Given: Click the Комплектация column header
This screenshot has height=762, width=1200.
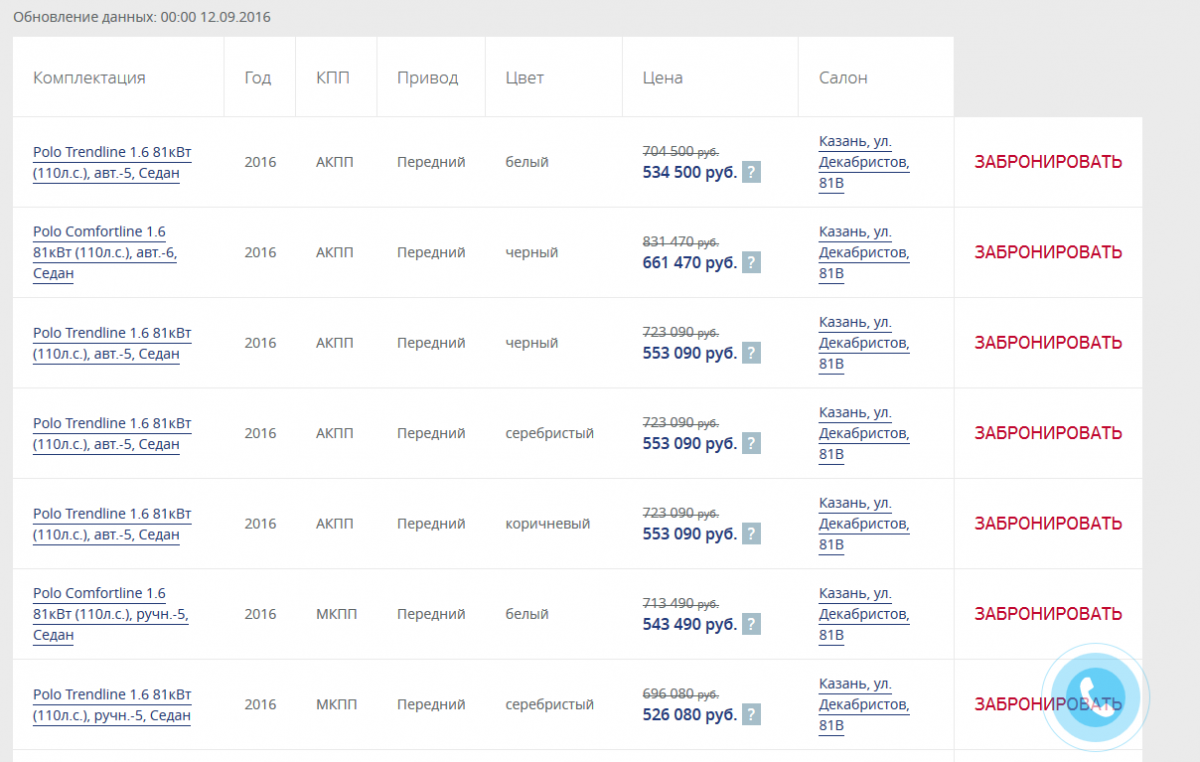Looking at the screenshot, I should (89, 78).
